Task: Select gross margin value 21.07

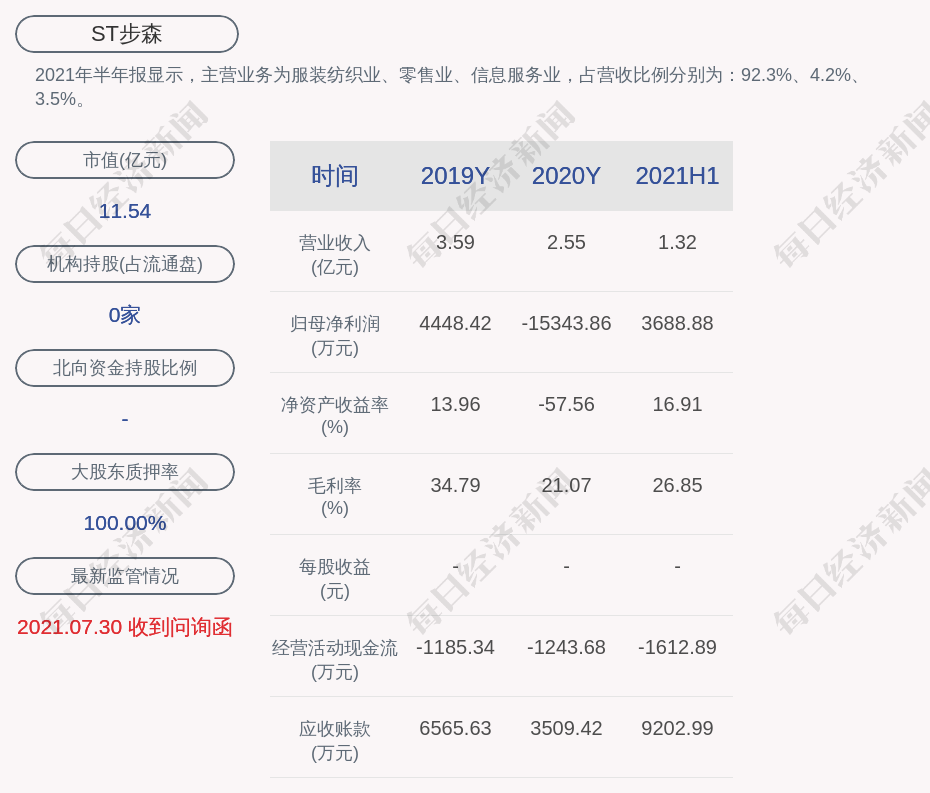Action: click(566, 485)
